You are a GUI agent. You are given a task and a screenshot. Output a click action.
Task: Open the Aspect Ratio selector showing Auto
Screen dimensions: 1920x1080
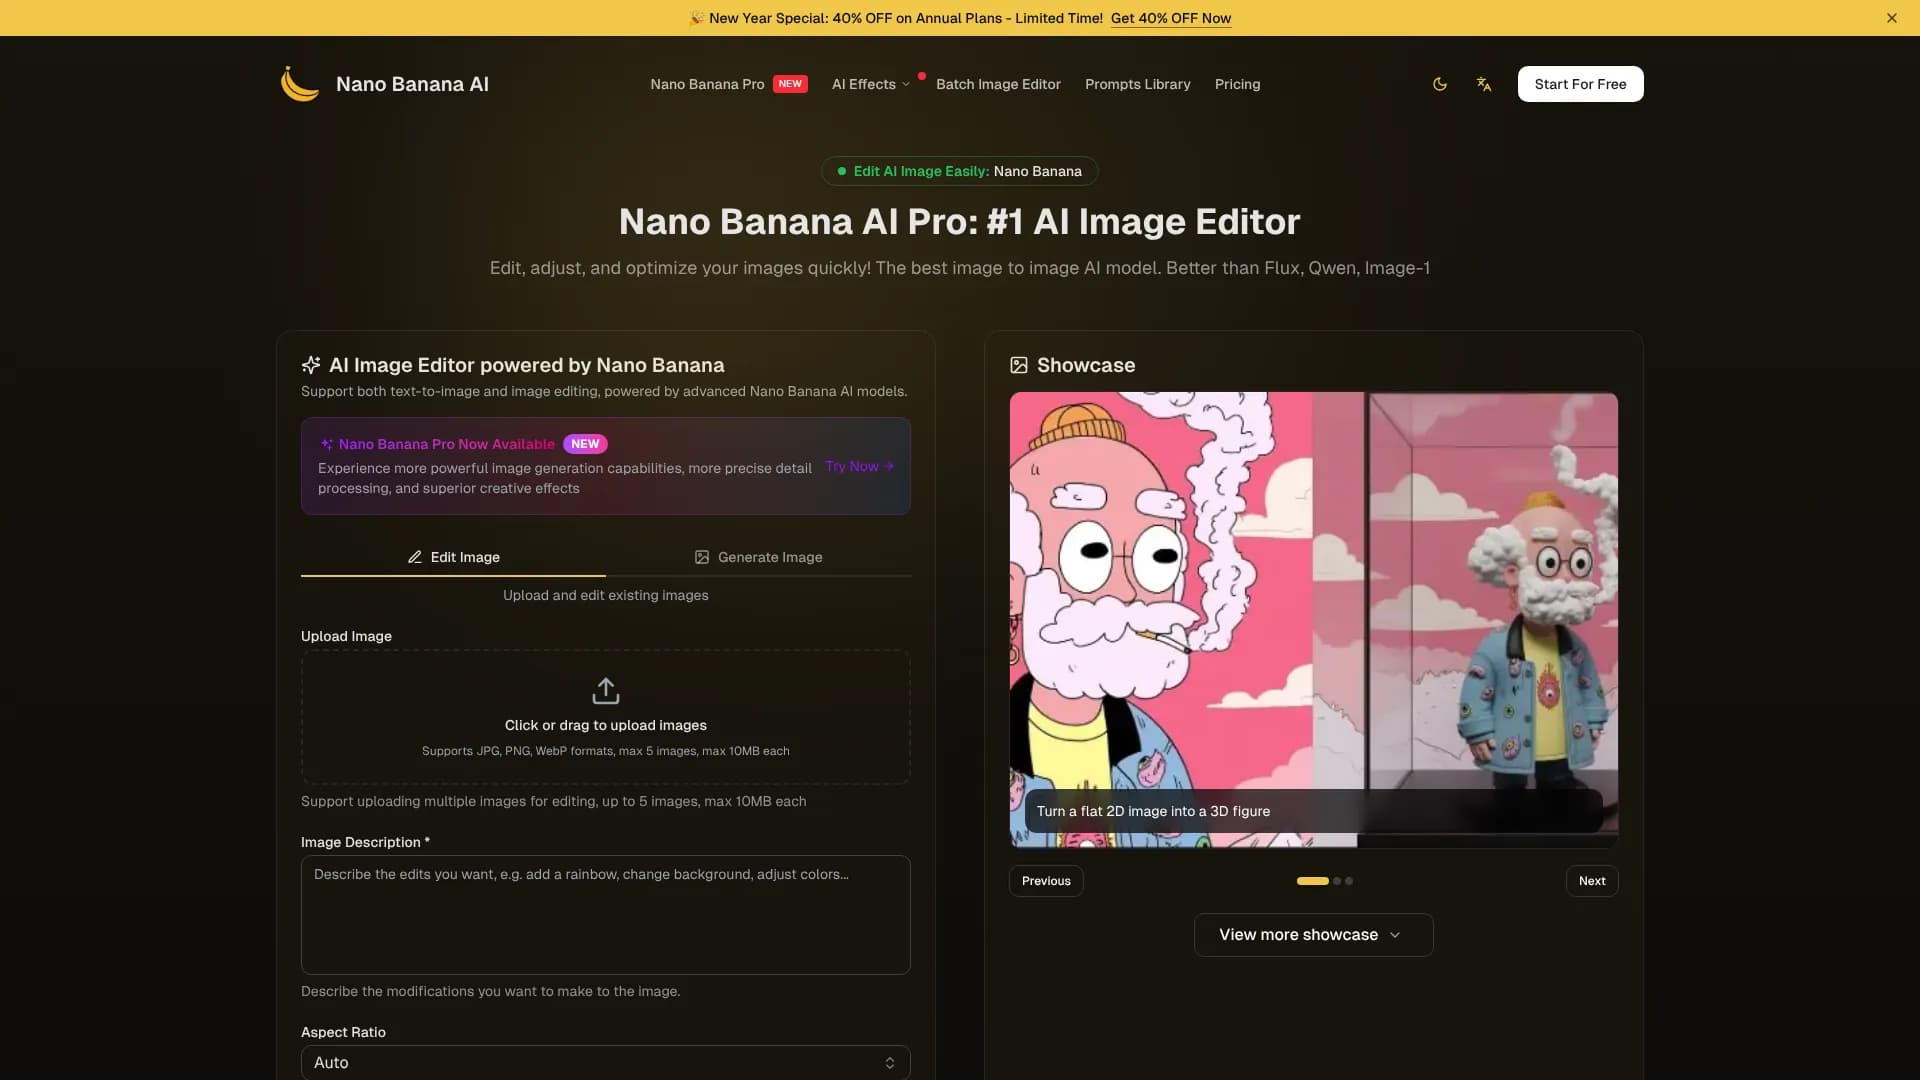click(605, 1062)
